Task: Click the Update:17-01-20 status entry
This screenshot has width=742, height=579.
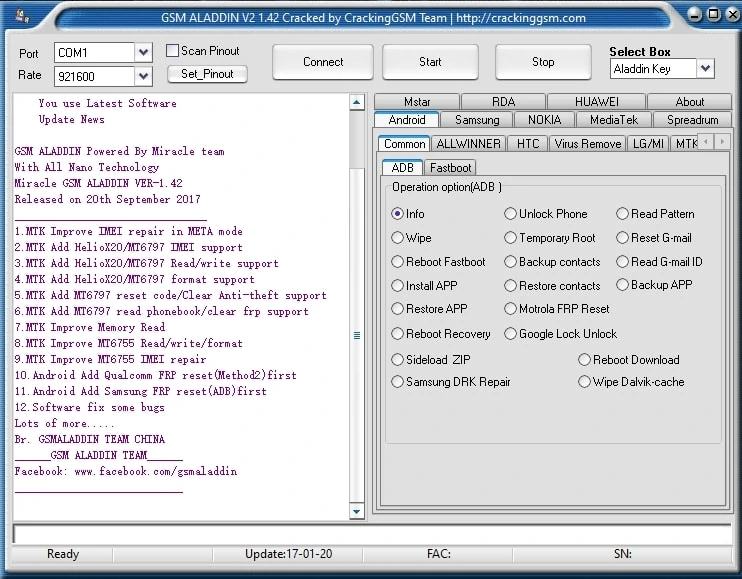Action: click(288, 554)
